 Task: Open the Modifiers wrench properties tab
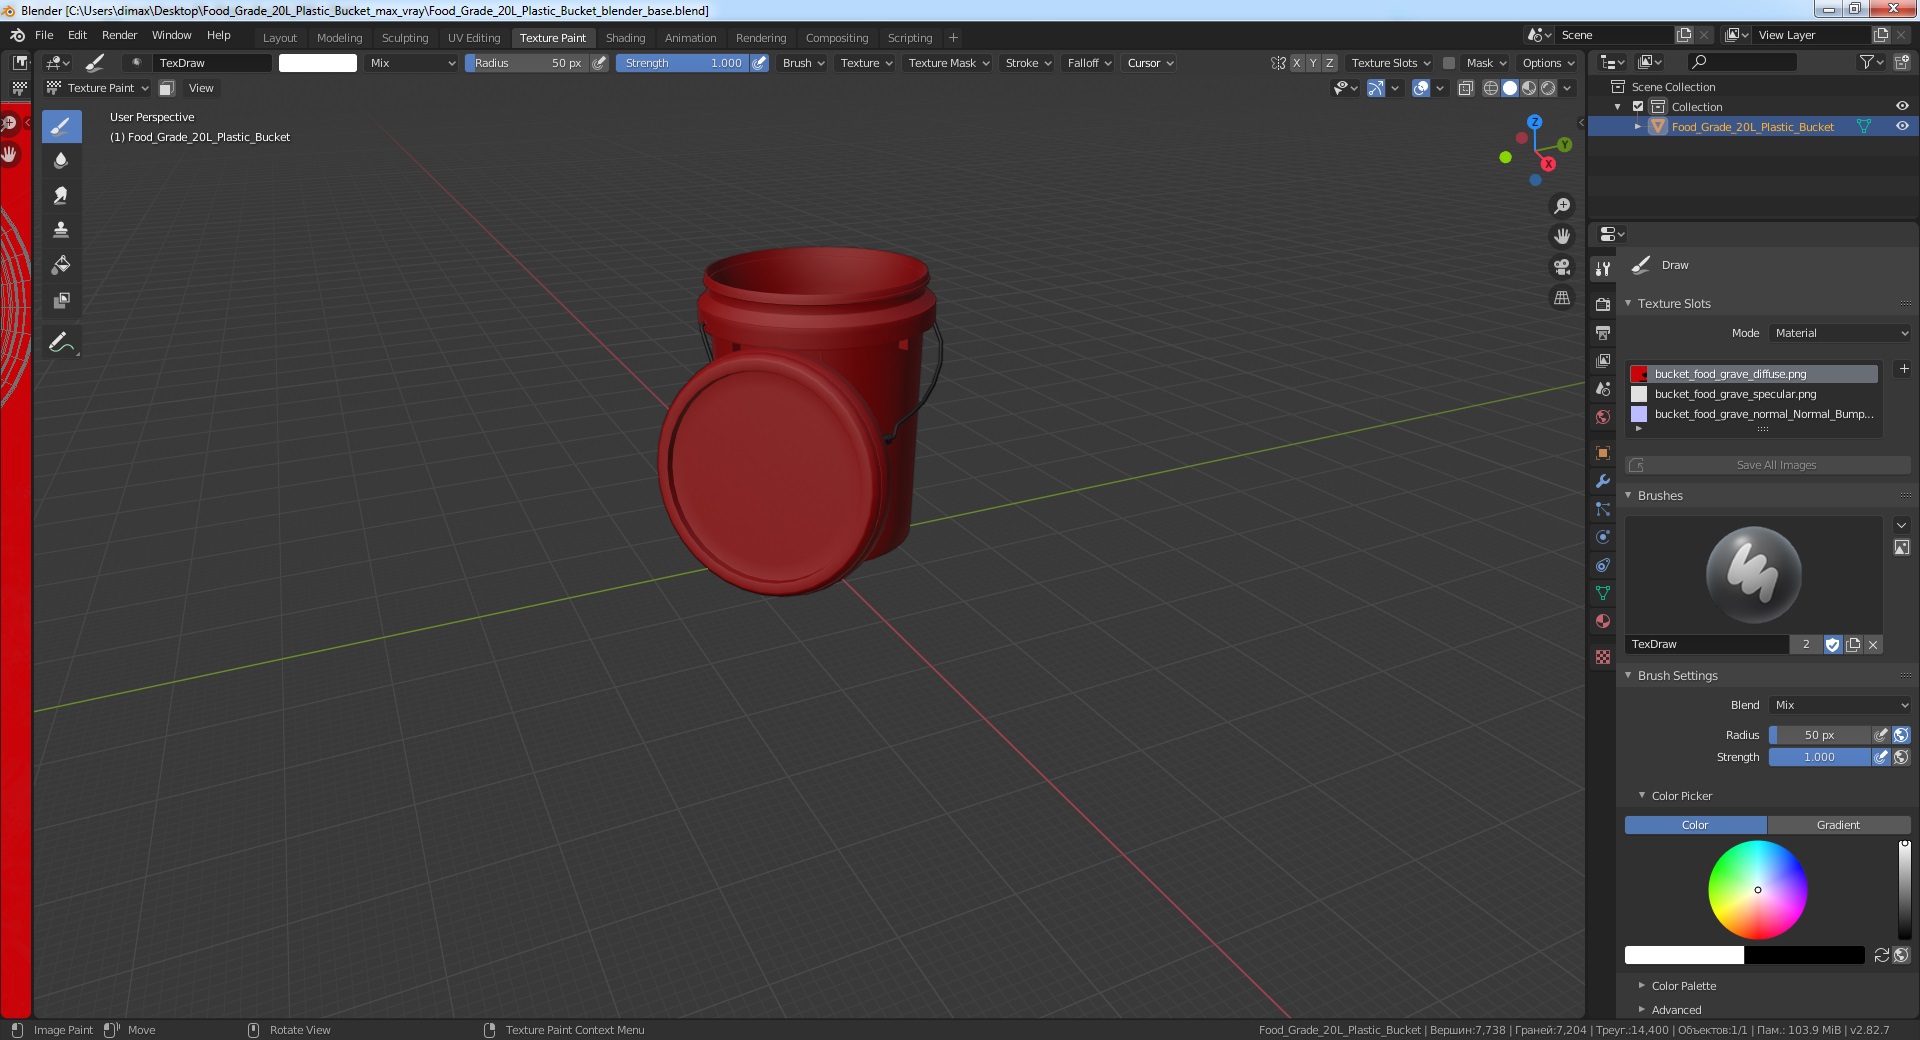1603,481
